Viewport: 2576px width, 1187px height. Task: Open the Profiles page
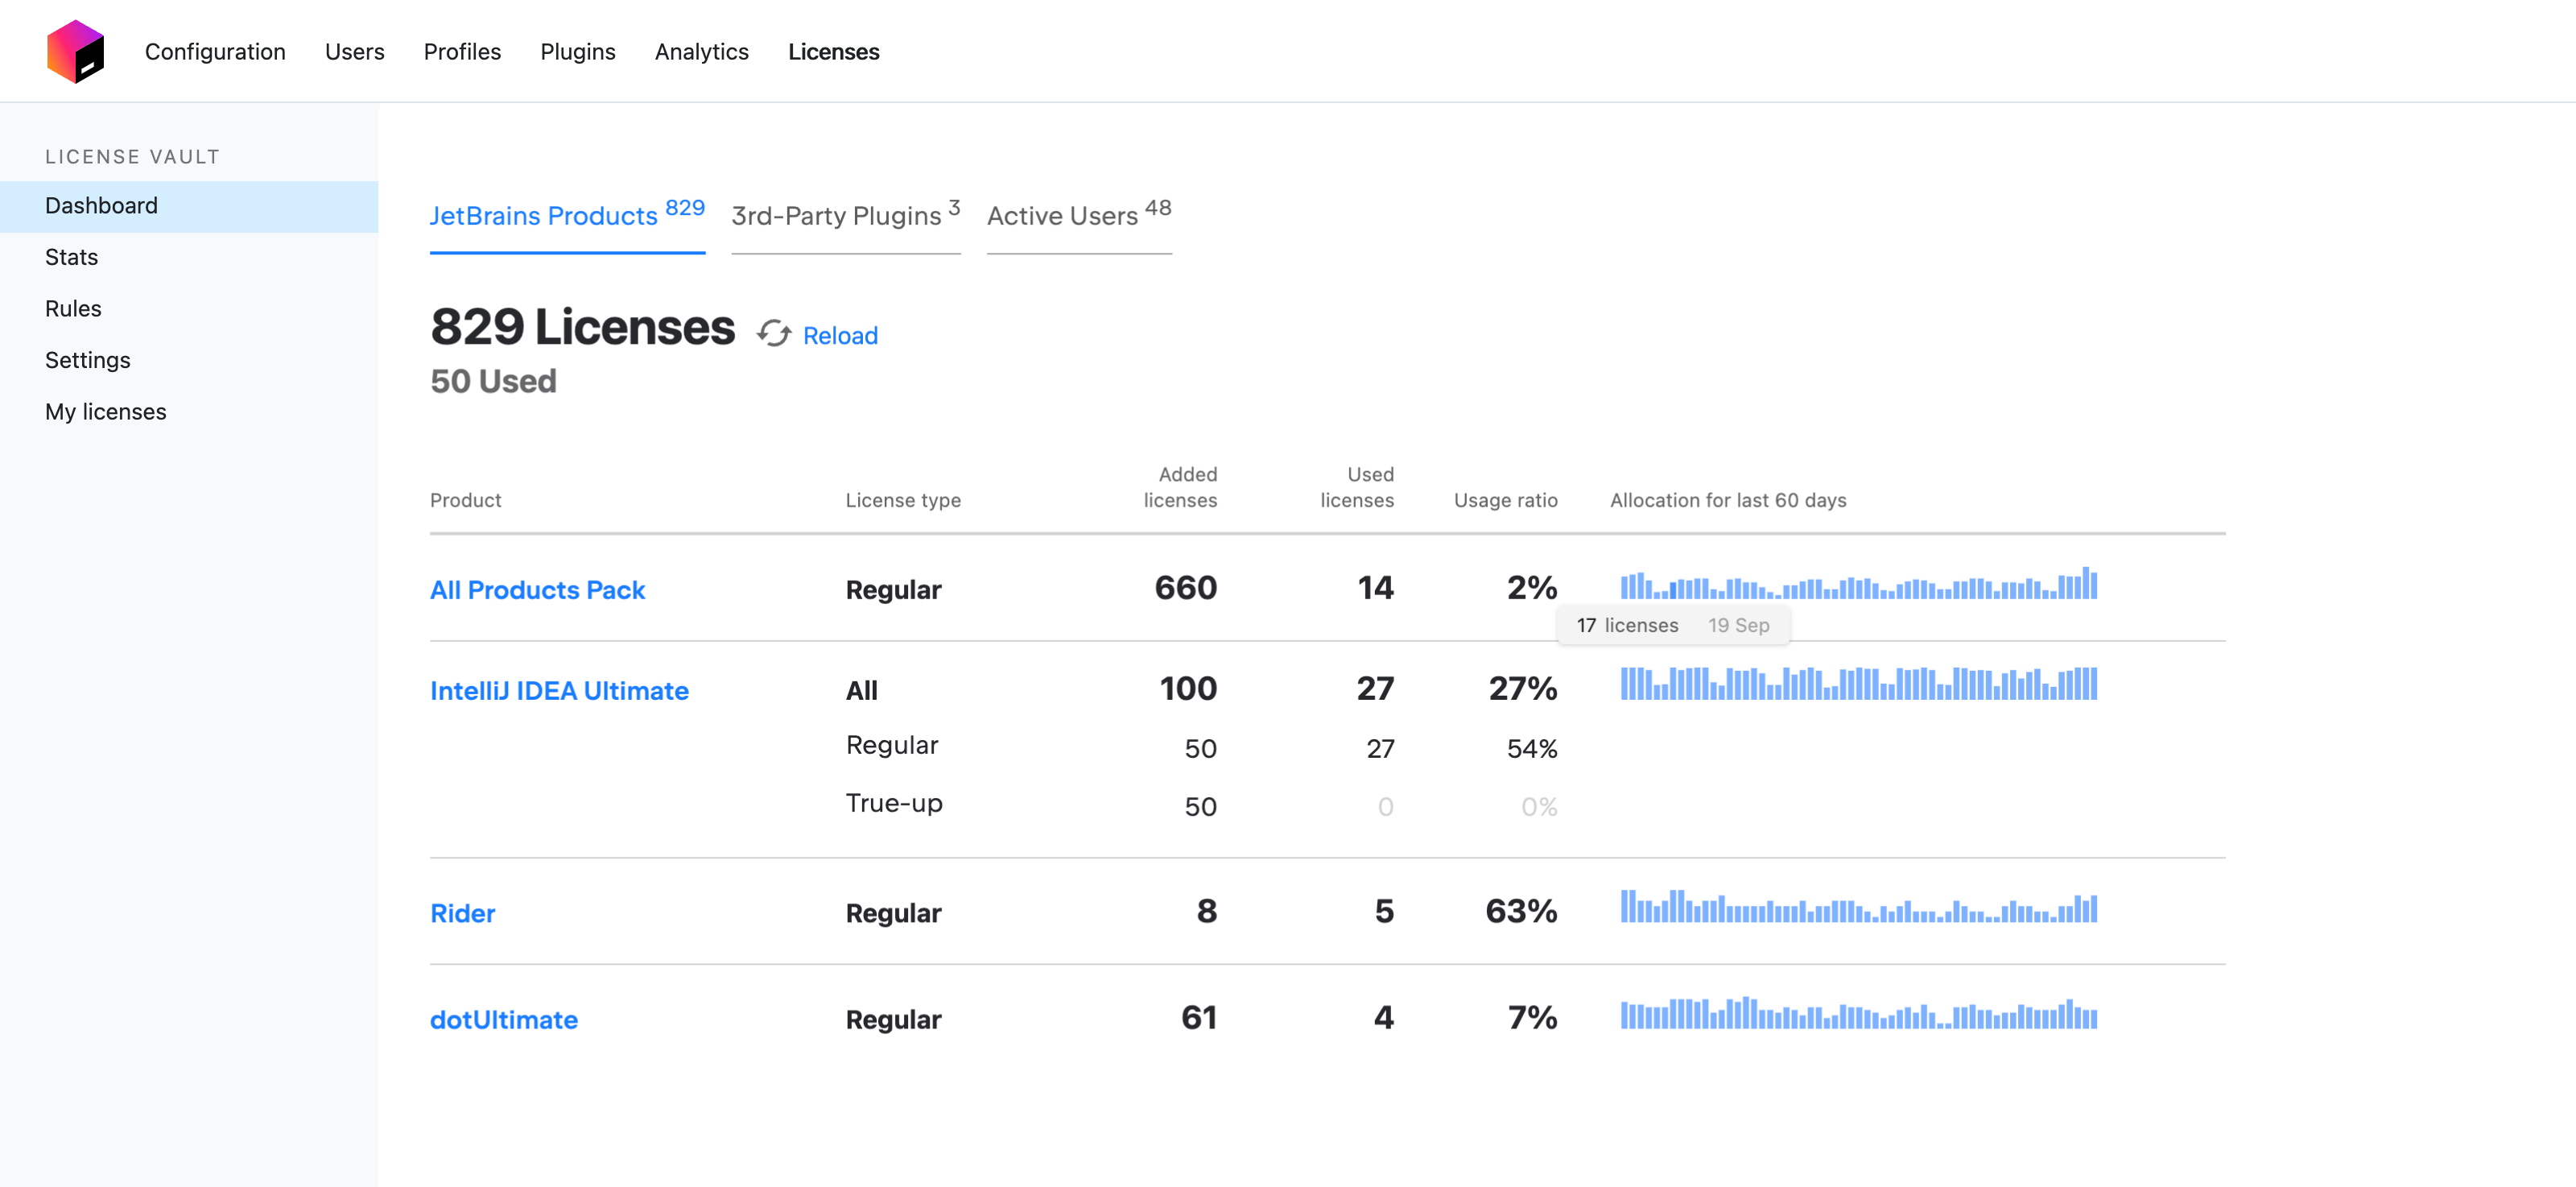pyautogui.click(x=462, y=51)
